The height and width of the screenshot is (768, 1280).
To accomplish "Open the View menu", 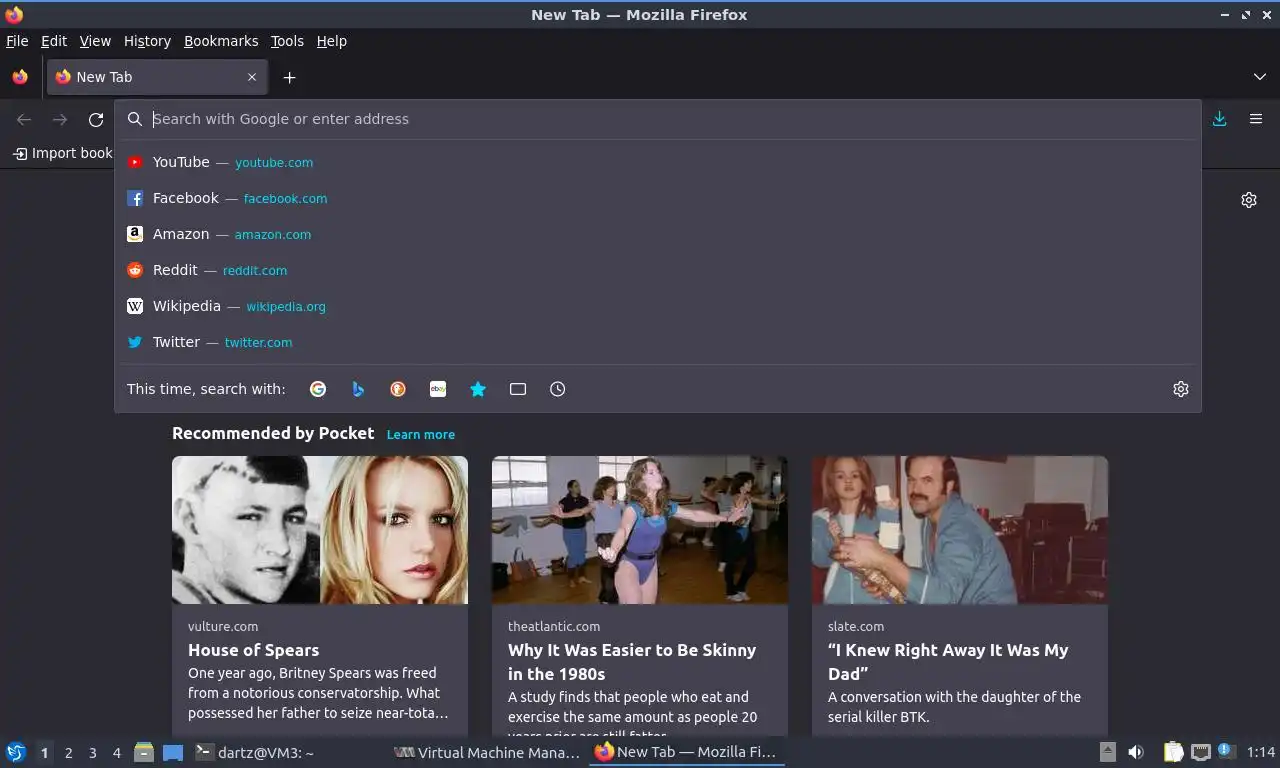I will [95, 41].
